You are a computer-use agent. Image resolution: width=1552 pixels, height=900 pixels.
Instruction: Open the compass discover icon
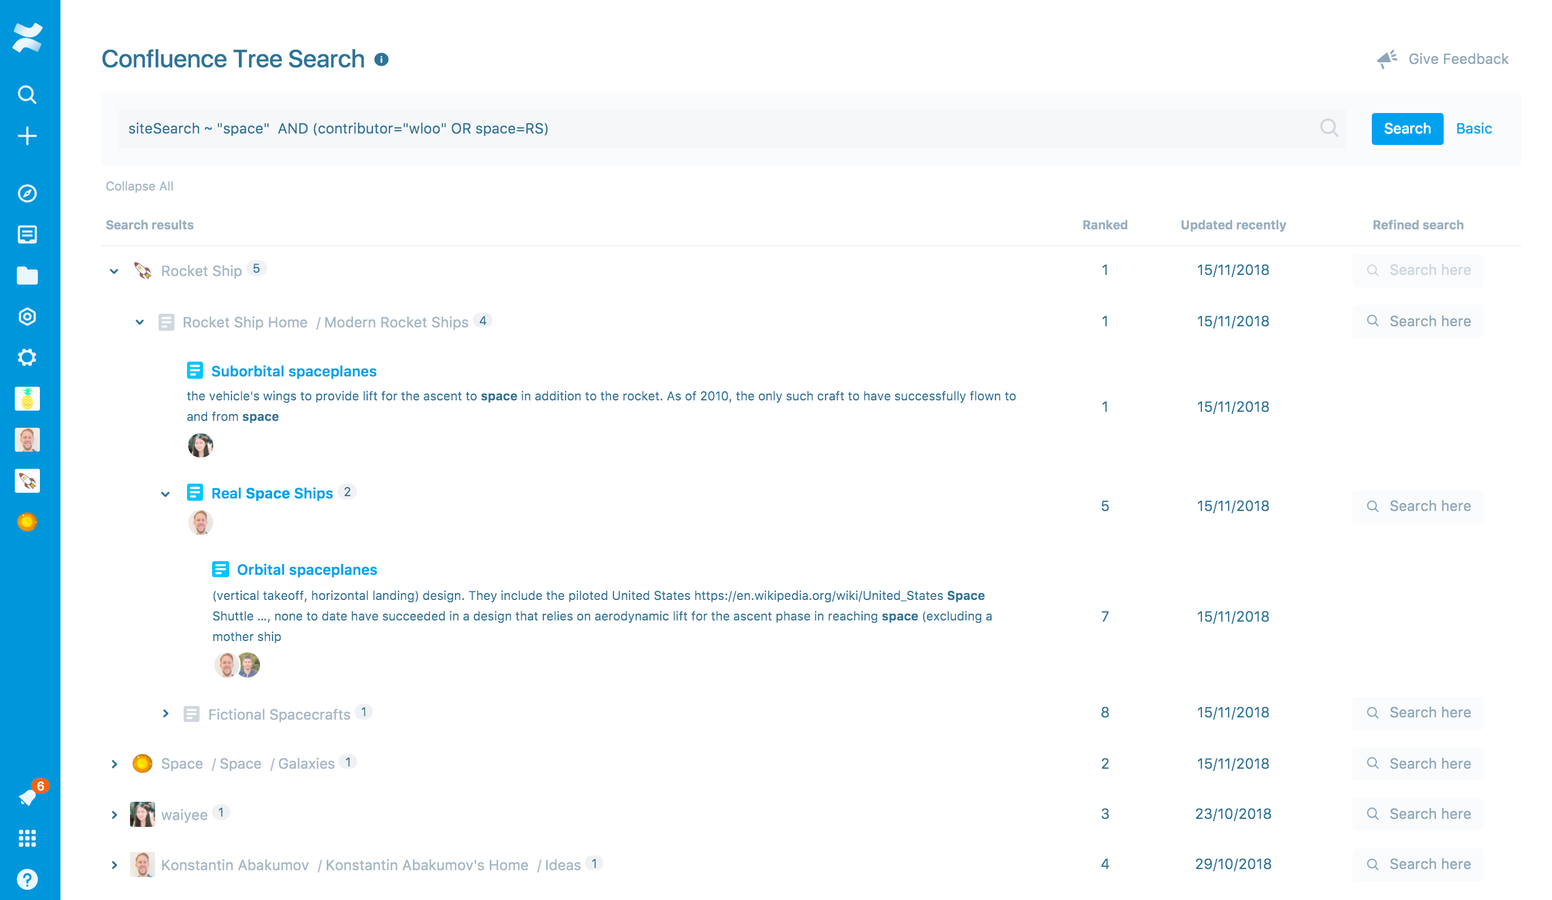pyautogui.click(x=27, y=193)
